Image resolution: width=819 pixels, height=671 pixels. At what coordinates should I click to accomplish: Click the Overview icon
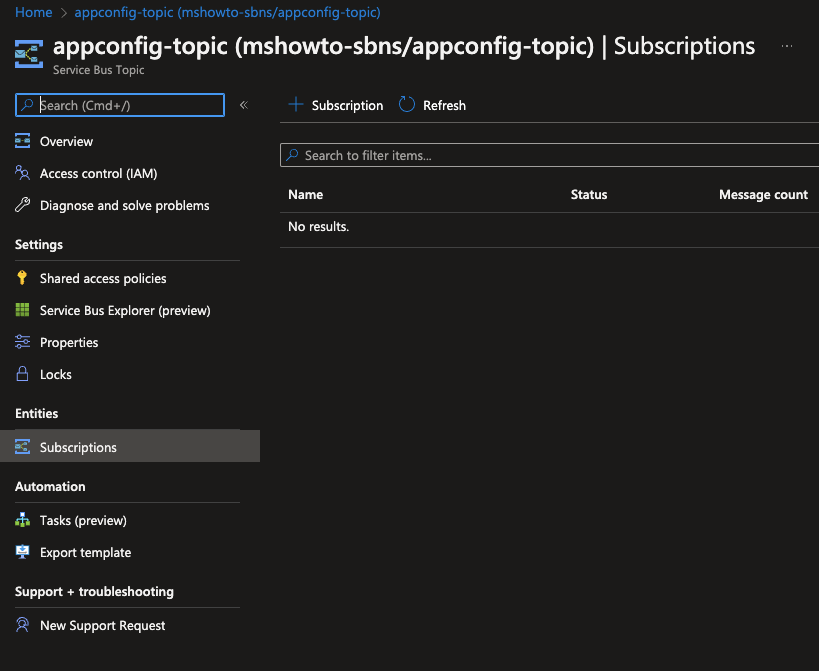pos(22,140)
